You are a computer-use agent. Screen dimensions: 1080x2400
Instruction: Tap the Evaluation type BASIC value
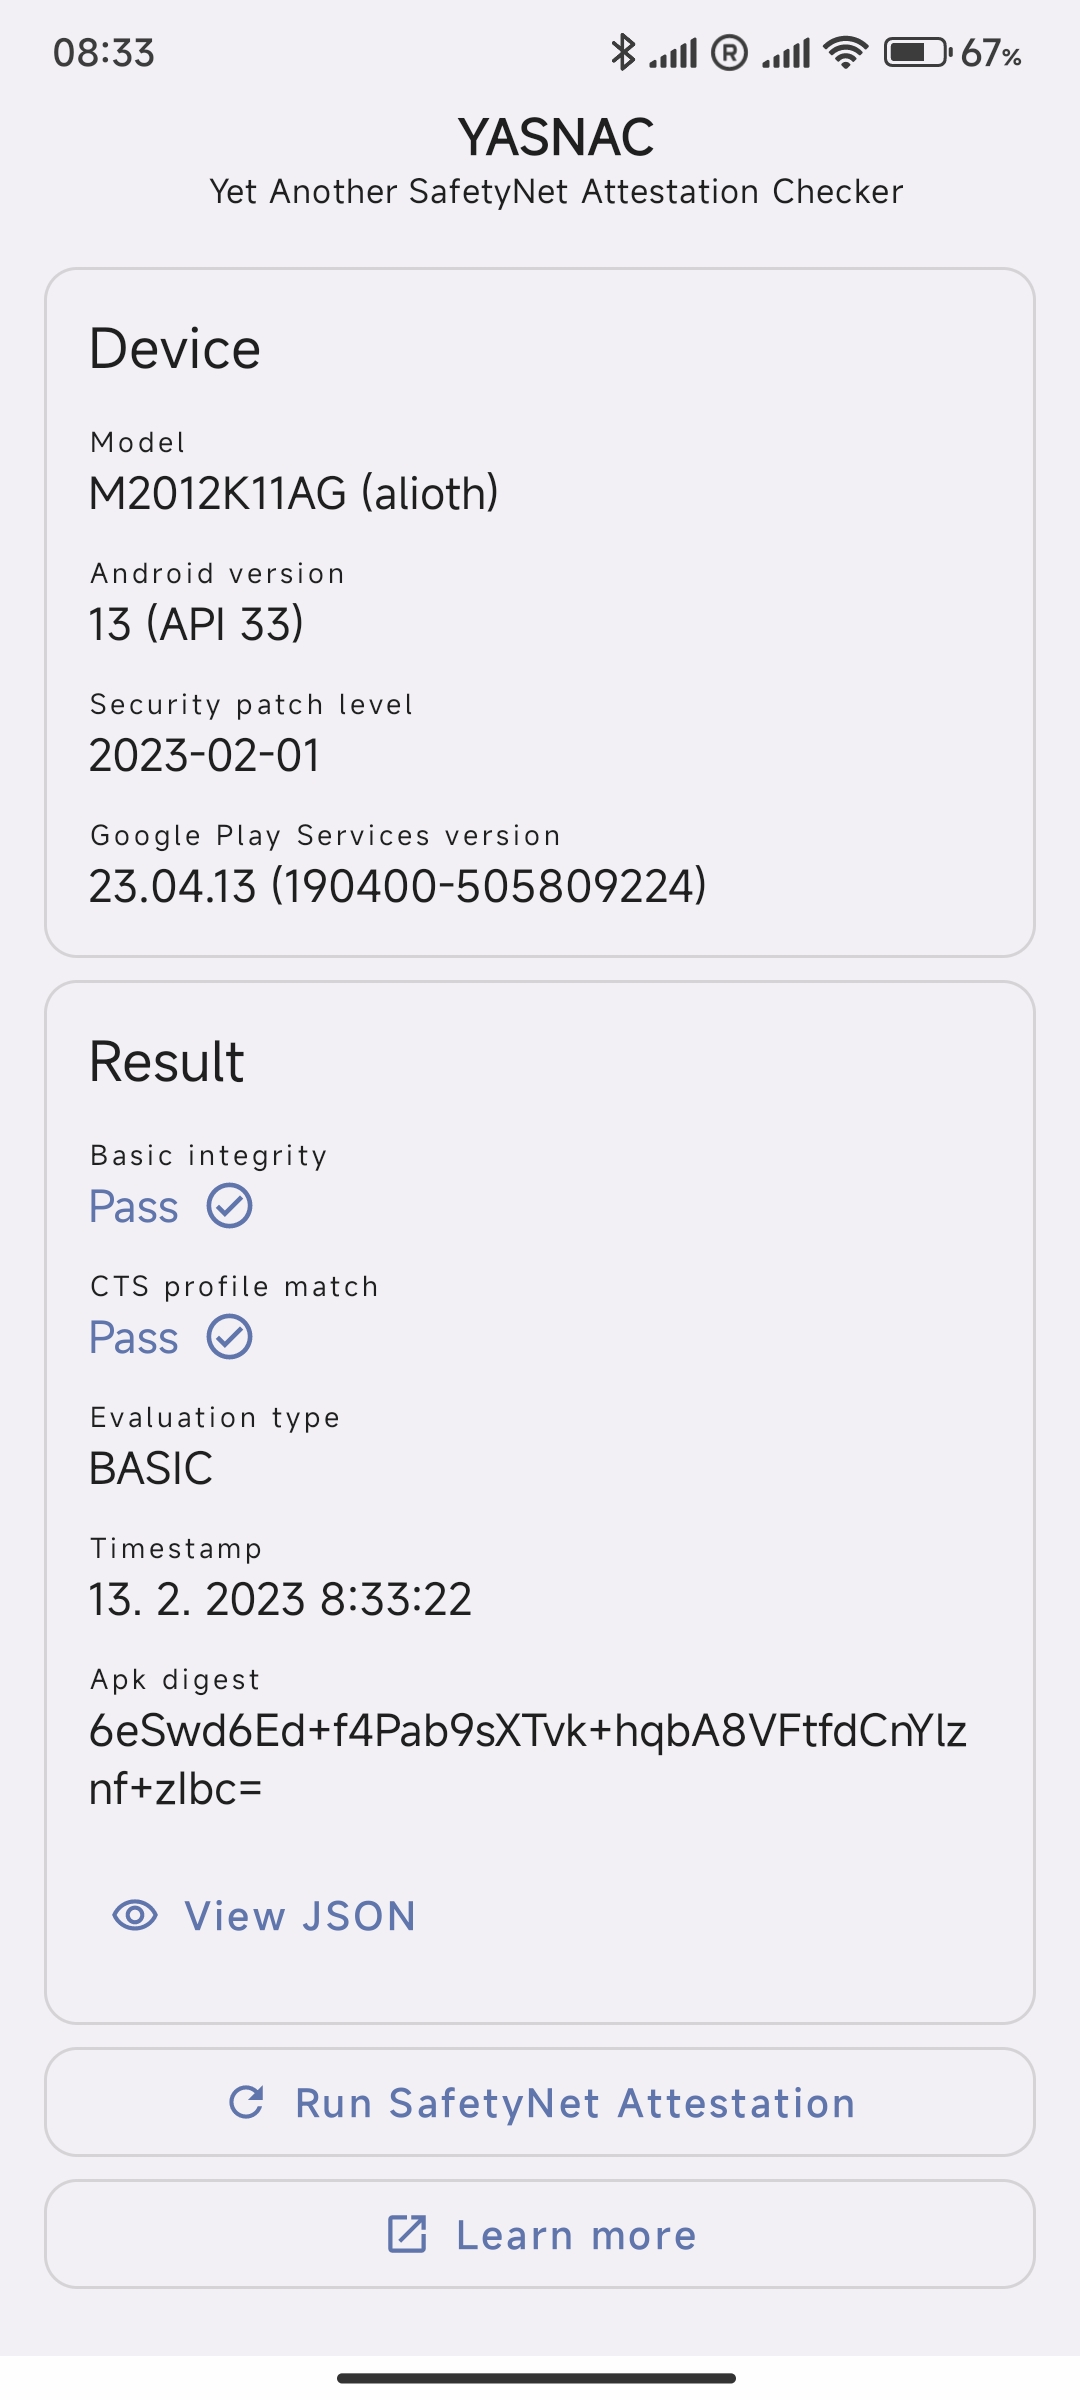[151, 1468]
